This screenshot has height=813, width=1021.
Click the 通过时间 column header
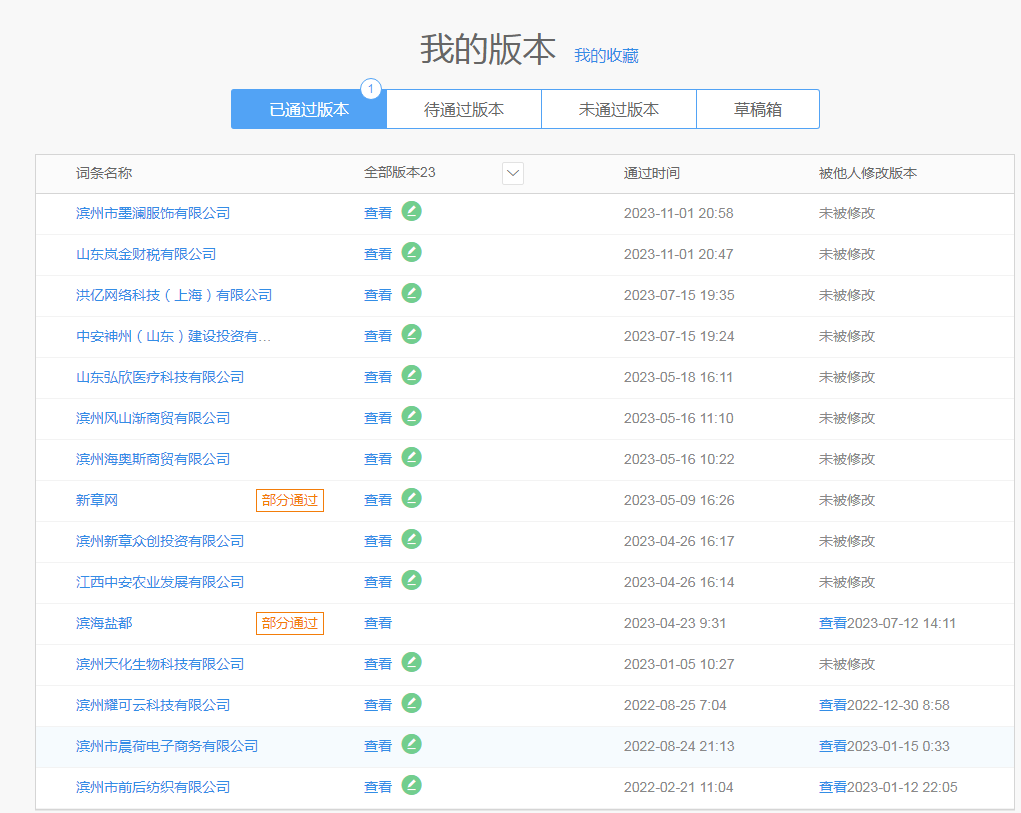652,173
